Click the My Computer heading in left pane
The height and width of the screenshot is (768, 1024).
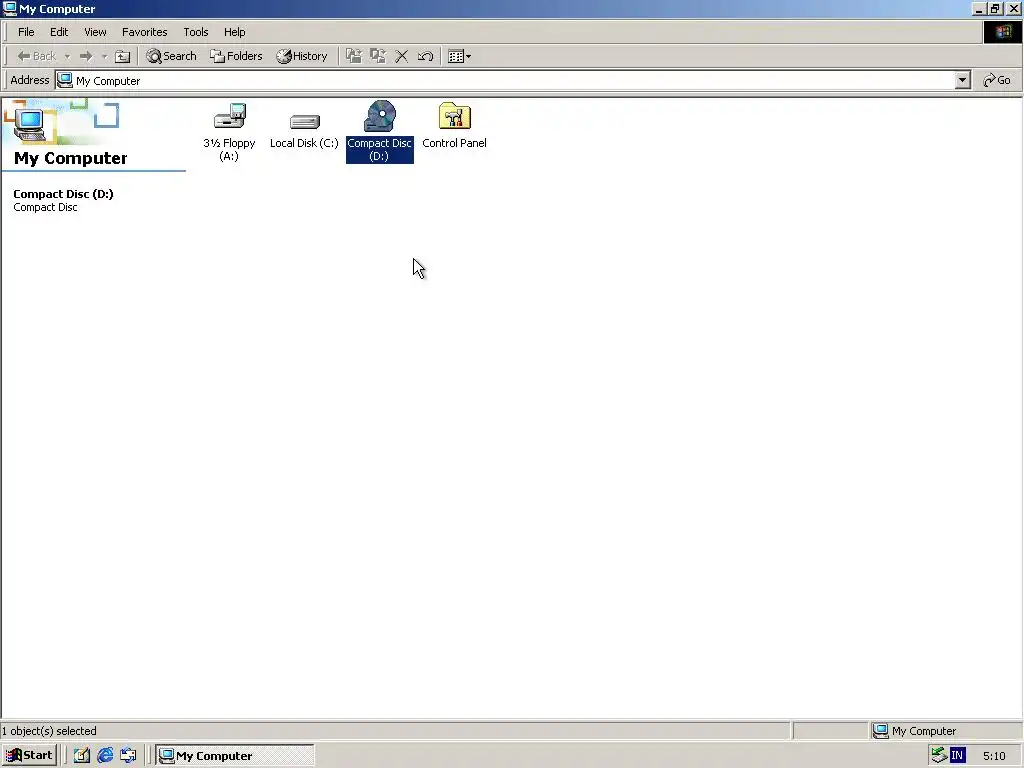coord(71,158)
